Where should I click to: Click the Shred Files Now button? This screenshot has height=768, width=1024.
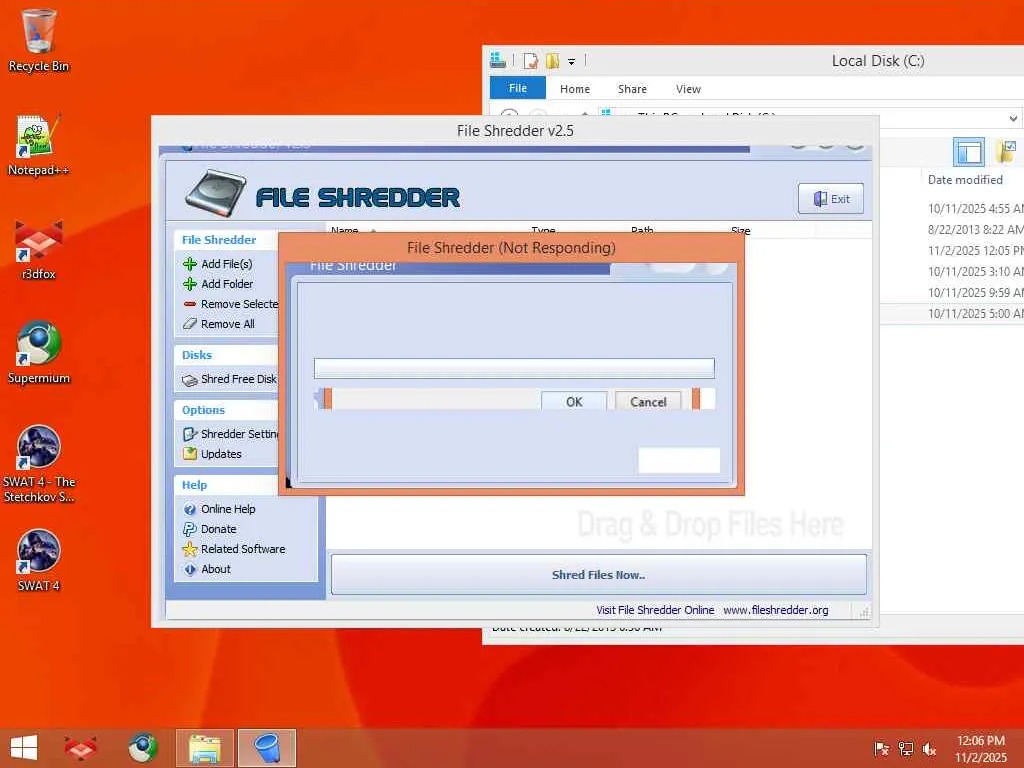pos(598,575)
